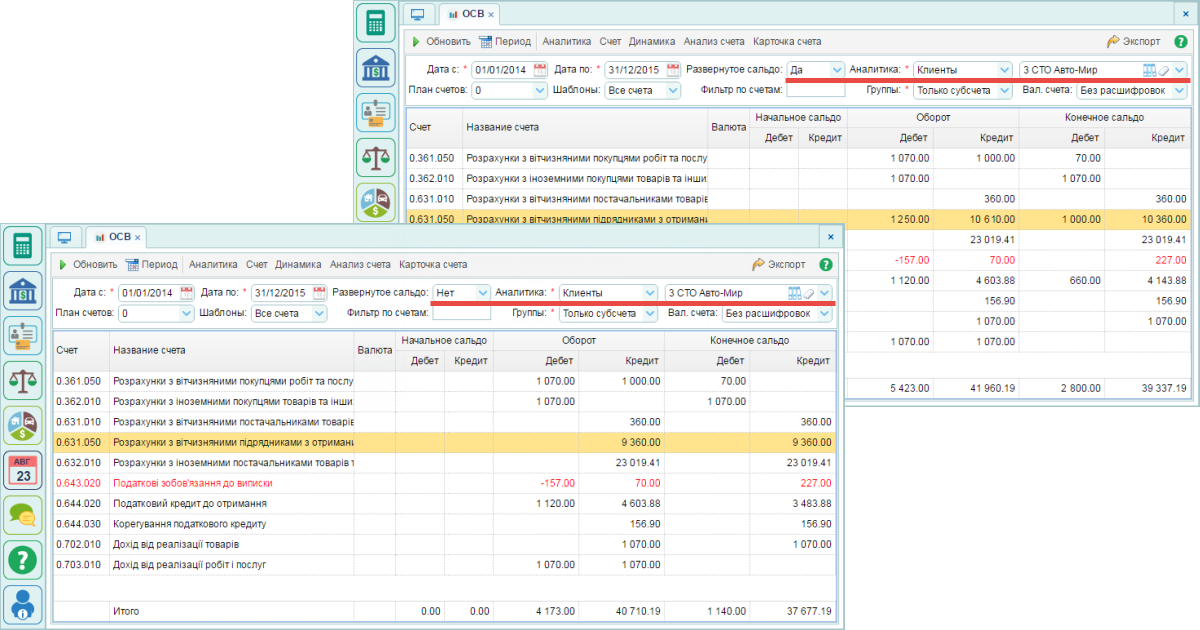1200x630 pixels.
Task: Expand the 'Развернутое сальдо' dropdown set to 'Да'
Action: [835, 70]
